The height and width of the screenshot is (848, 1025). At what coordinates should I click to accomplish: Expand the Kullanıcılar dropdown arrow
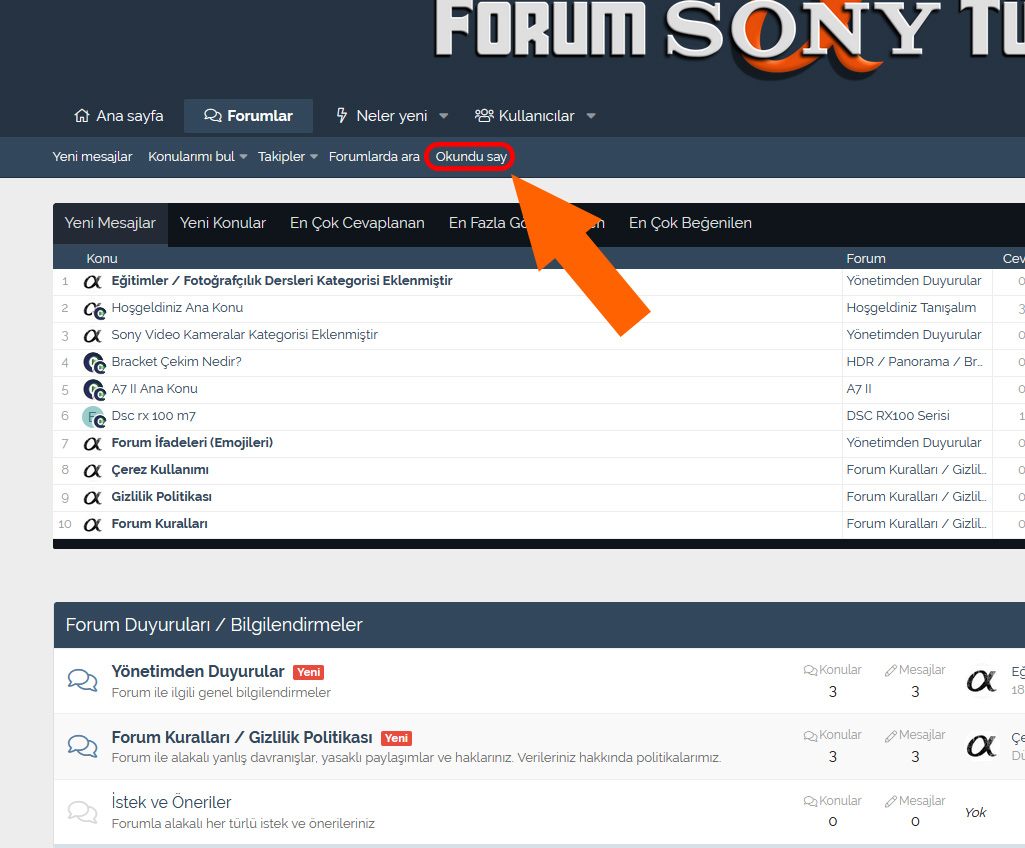pyautogui.click(x=591, y=116)
